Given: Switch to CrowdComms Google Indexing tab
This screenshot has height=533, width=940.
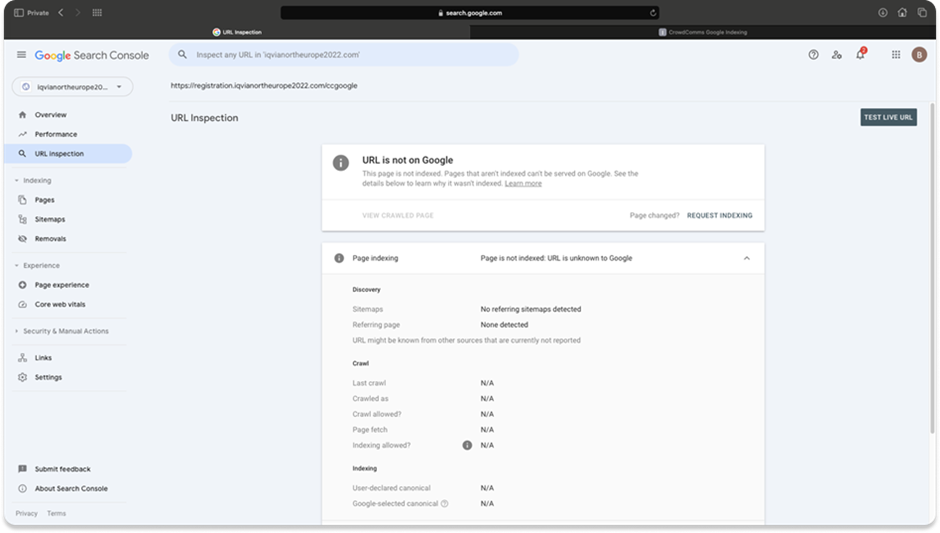Looking at the screenshot, I should tap(703, 32).
